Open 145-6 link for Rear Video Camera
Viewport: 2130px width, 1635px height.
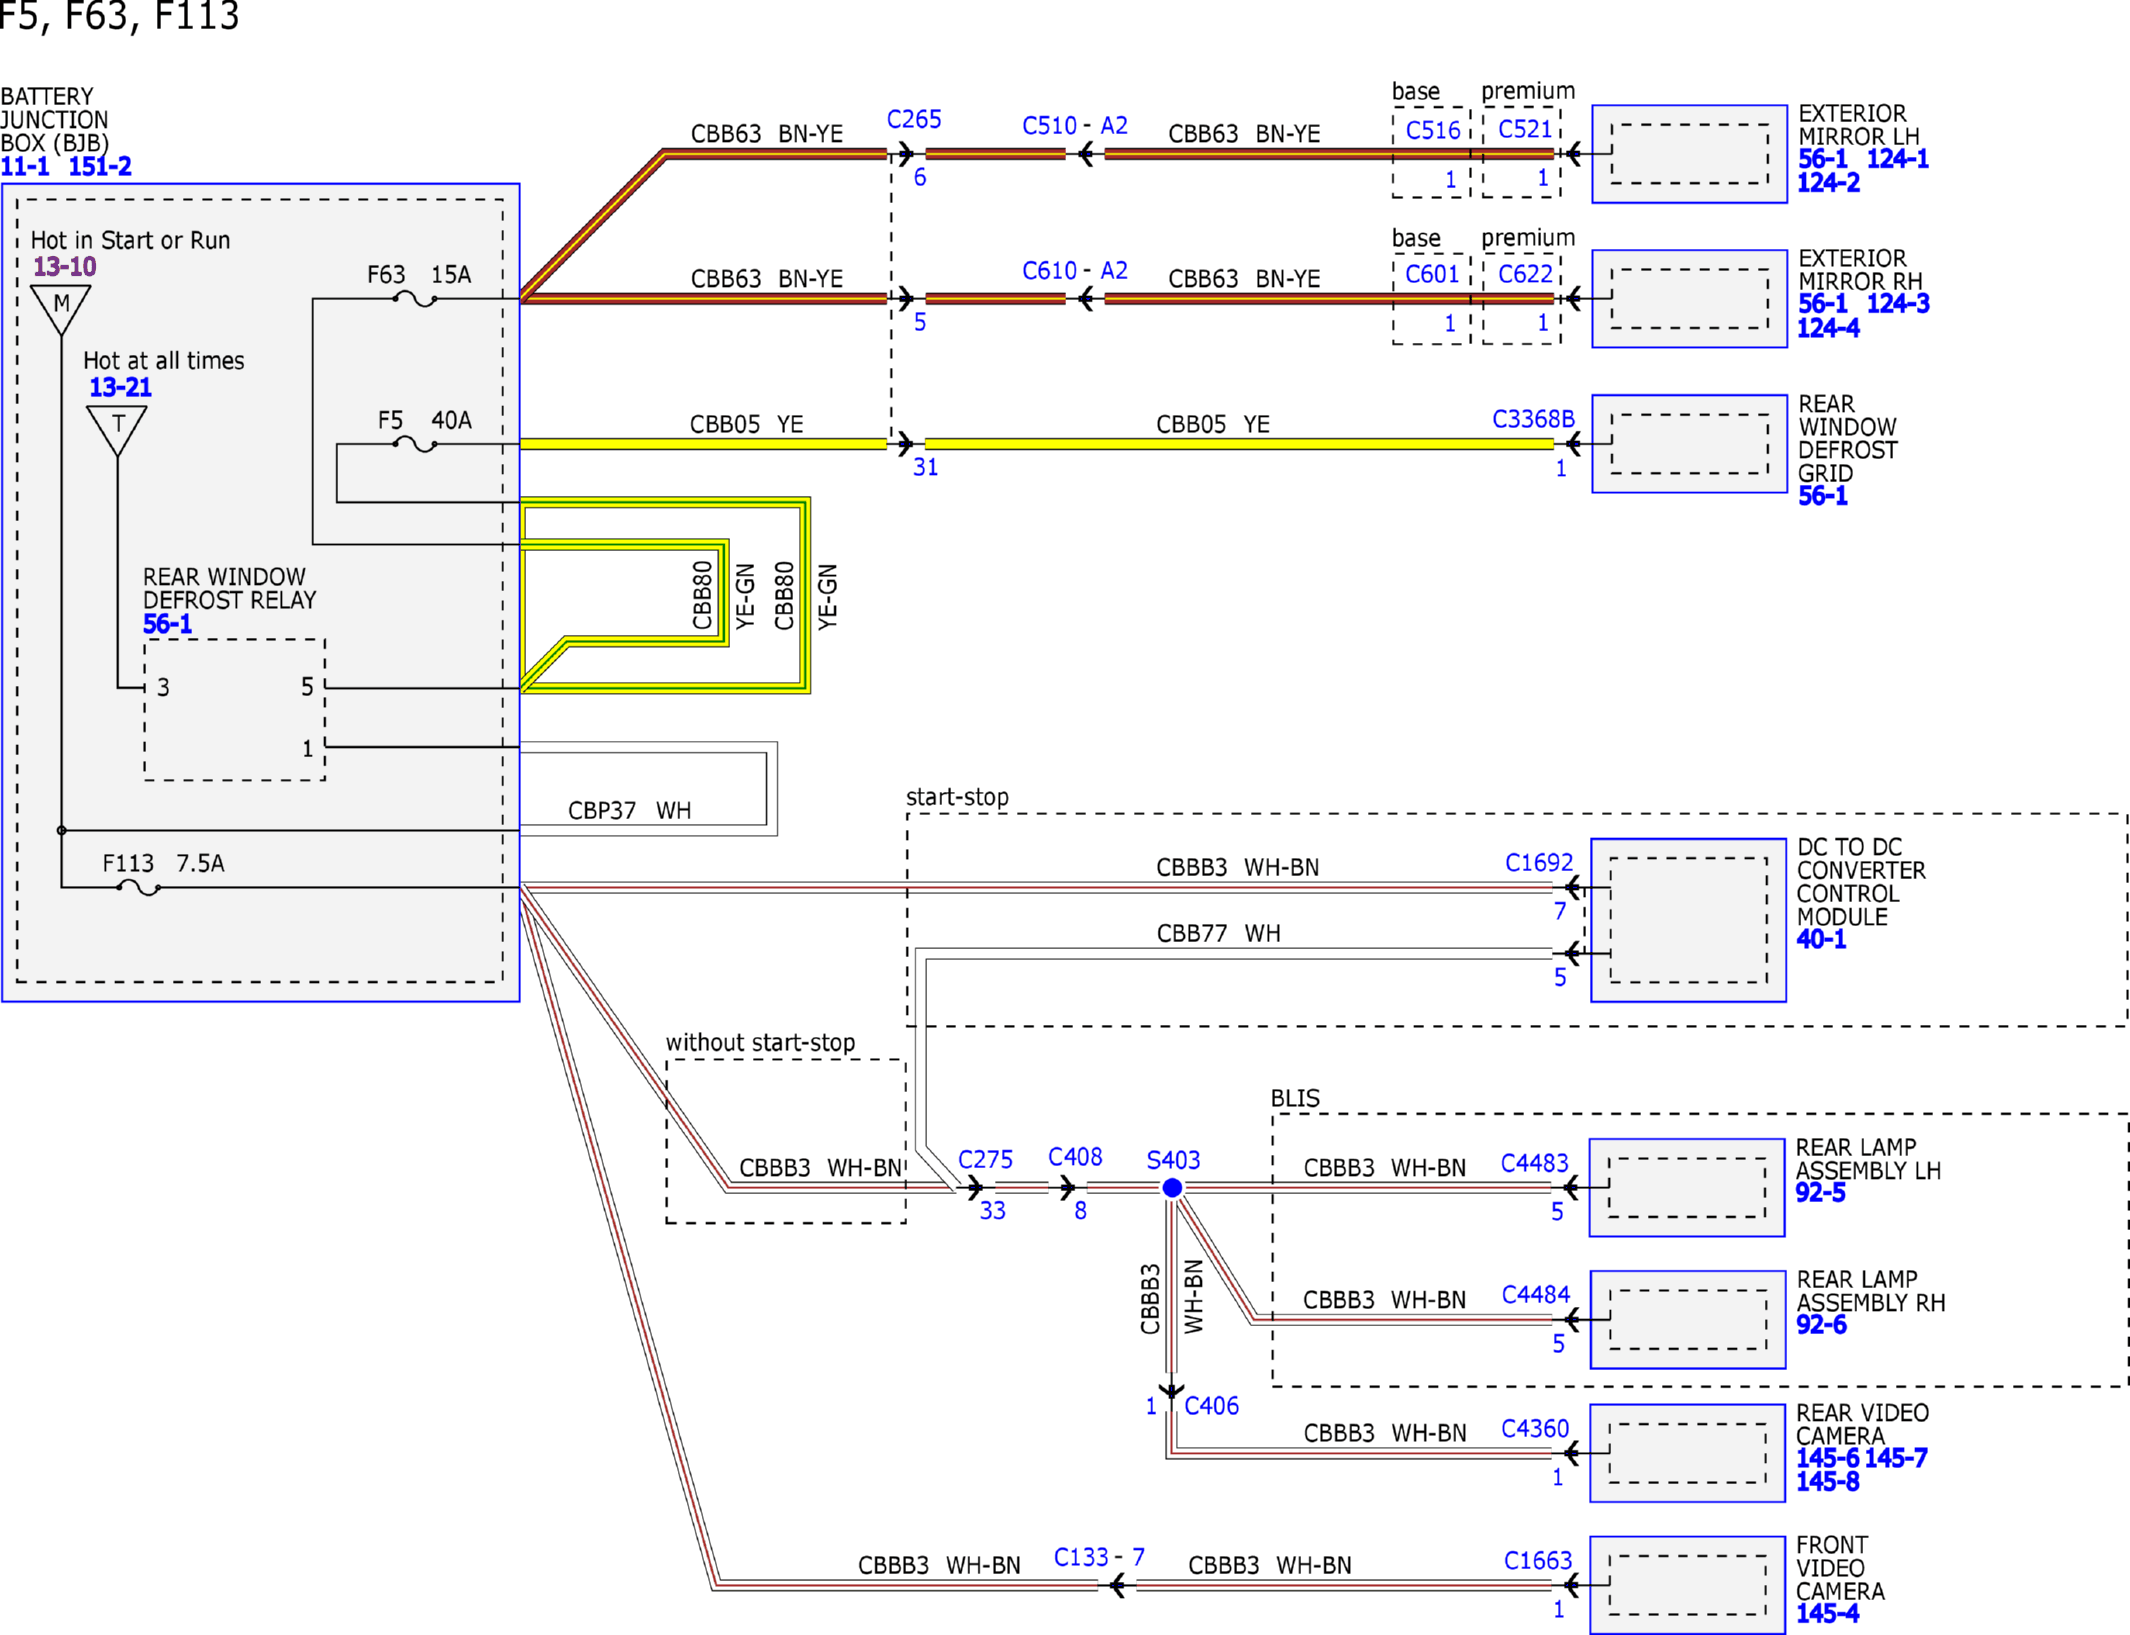coord(1827,1458)
